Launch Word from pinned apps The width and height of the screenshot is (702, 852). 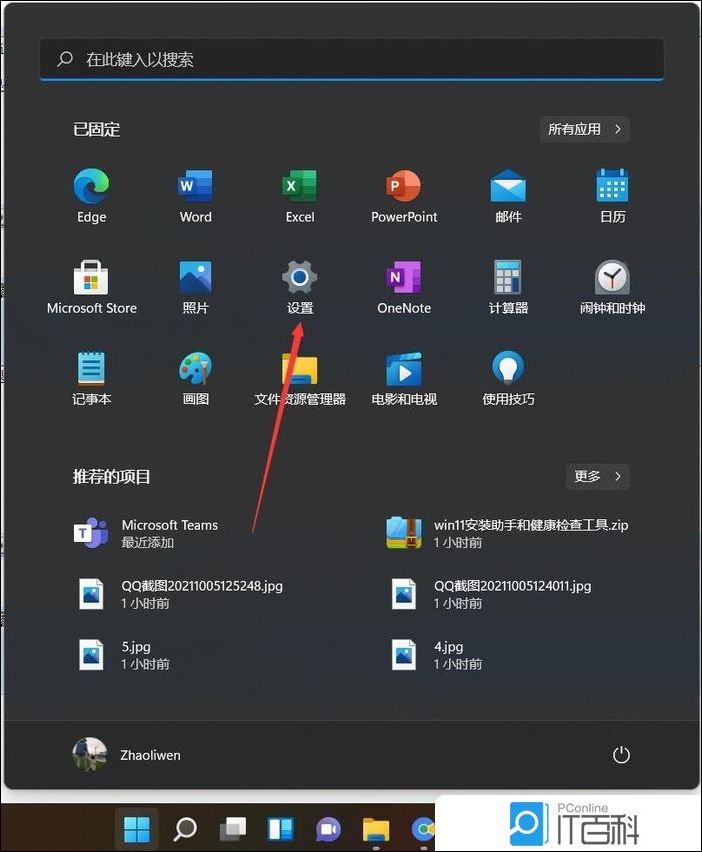coord(196,196)
